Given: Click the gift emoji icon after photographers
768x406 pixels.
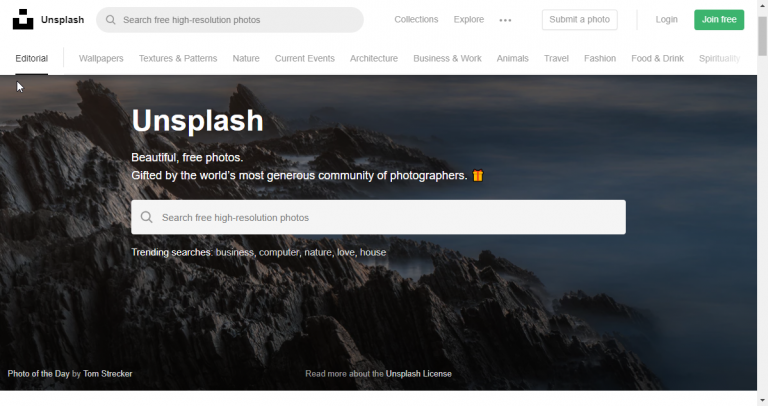Looking at the screenshot, I should pyautogui.click(x=478, y=176).
